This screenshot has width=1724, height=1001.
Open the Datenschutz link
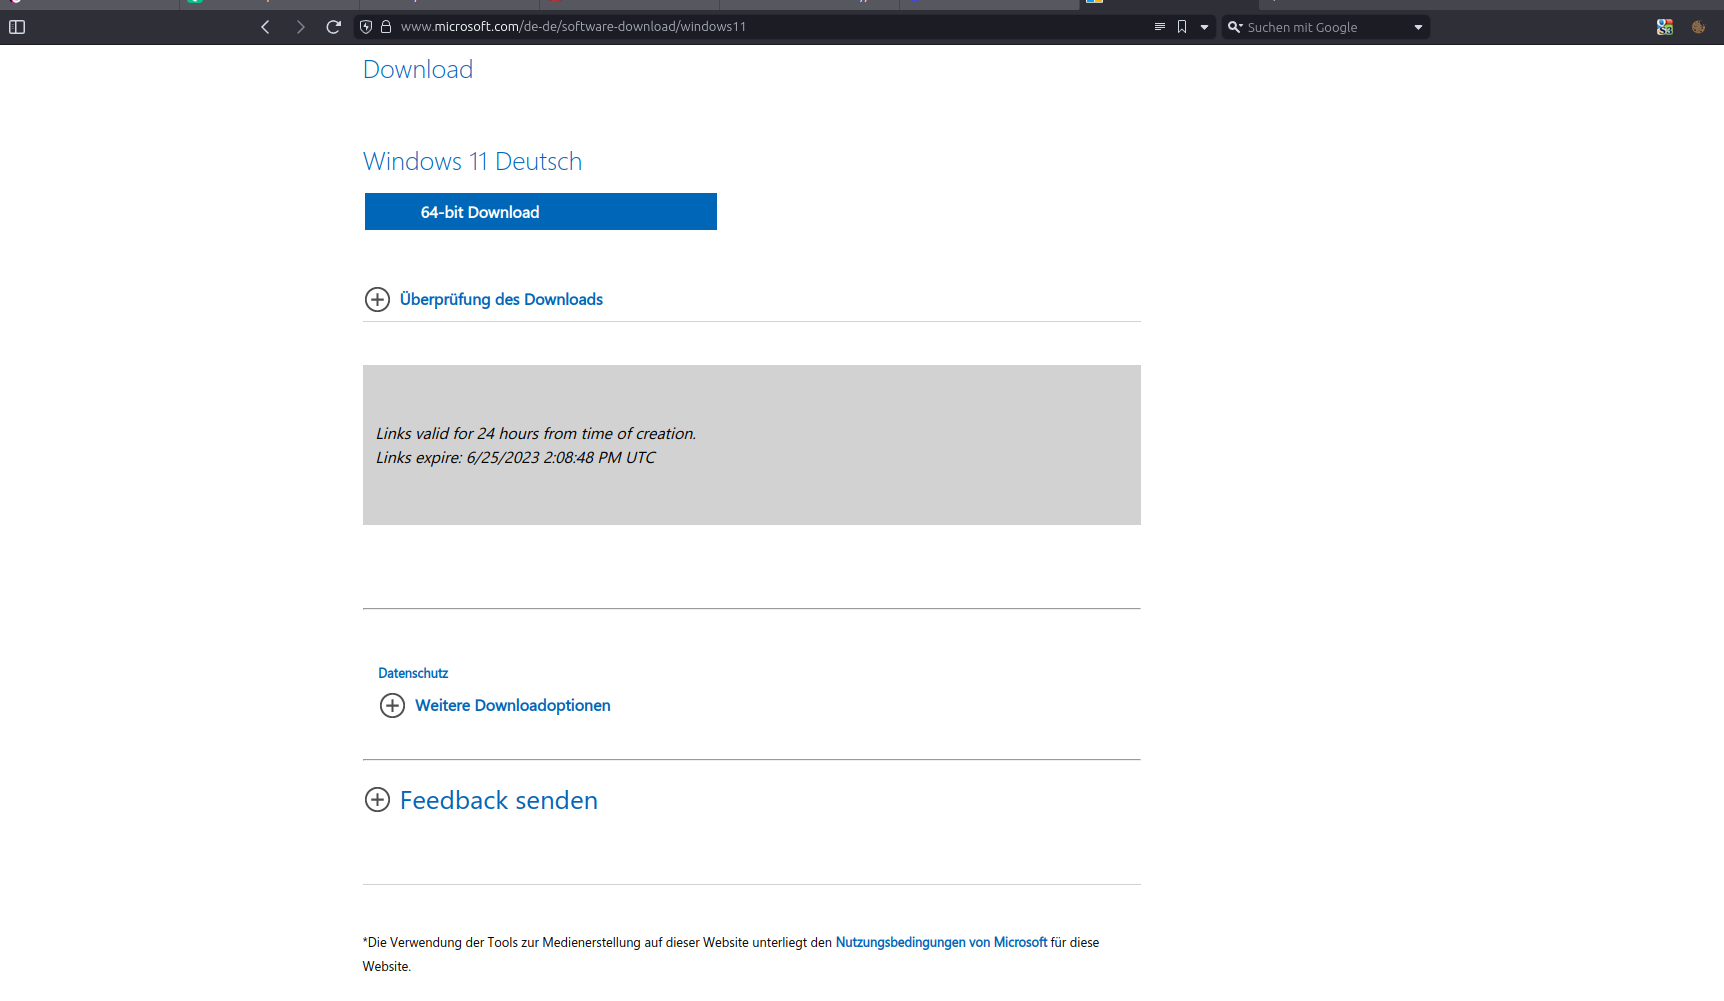pos(413,673)
